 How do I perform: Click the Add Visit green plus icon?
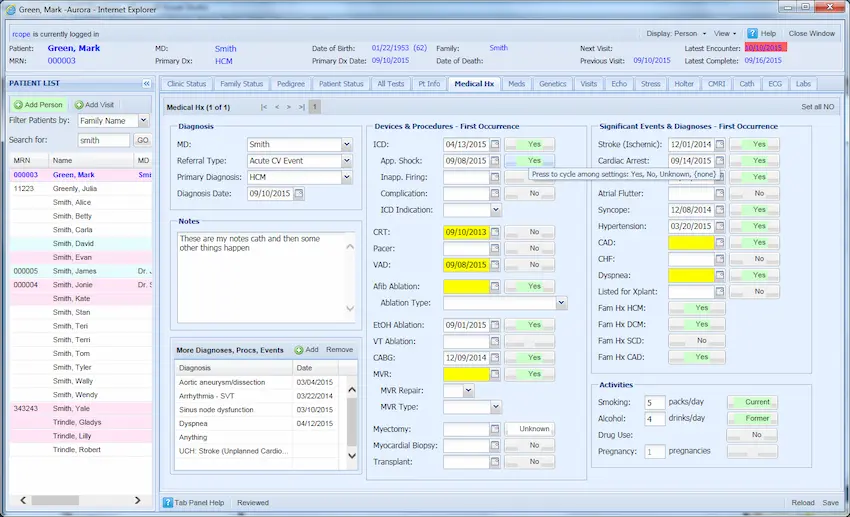click(79, 105)
